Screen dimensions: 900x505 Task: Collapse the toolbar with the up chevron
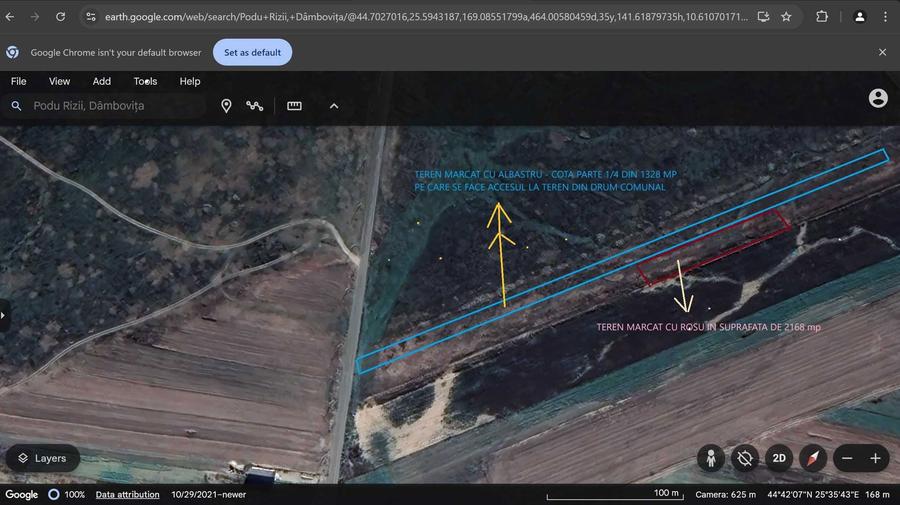(334, 106)
